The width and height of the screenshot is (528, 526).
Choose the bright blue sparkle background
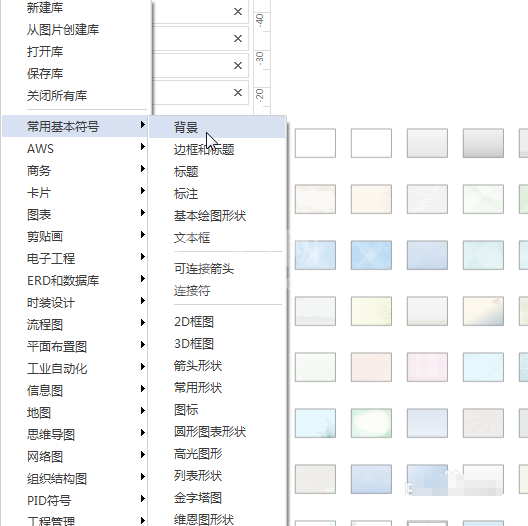coord(371,255)
